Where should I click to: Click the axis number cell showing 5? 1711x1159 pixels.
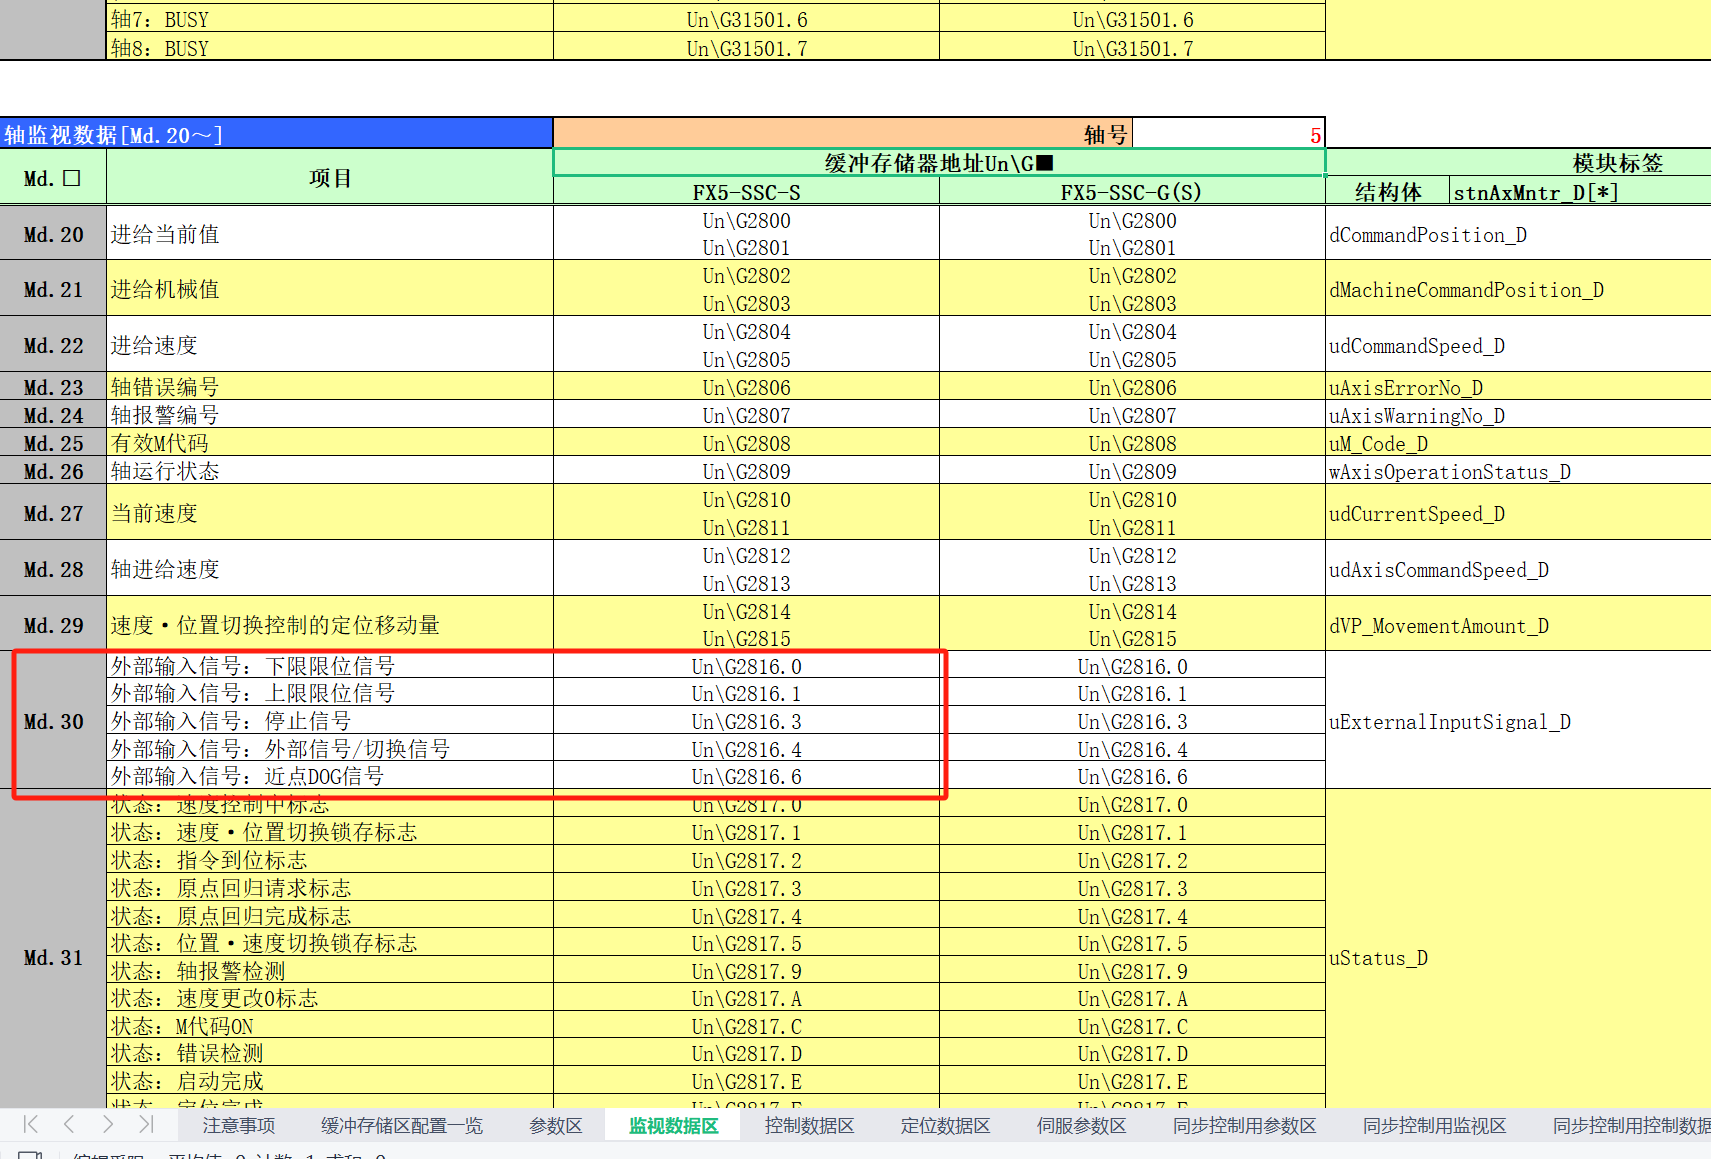[x=1228, y=134]
